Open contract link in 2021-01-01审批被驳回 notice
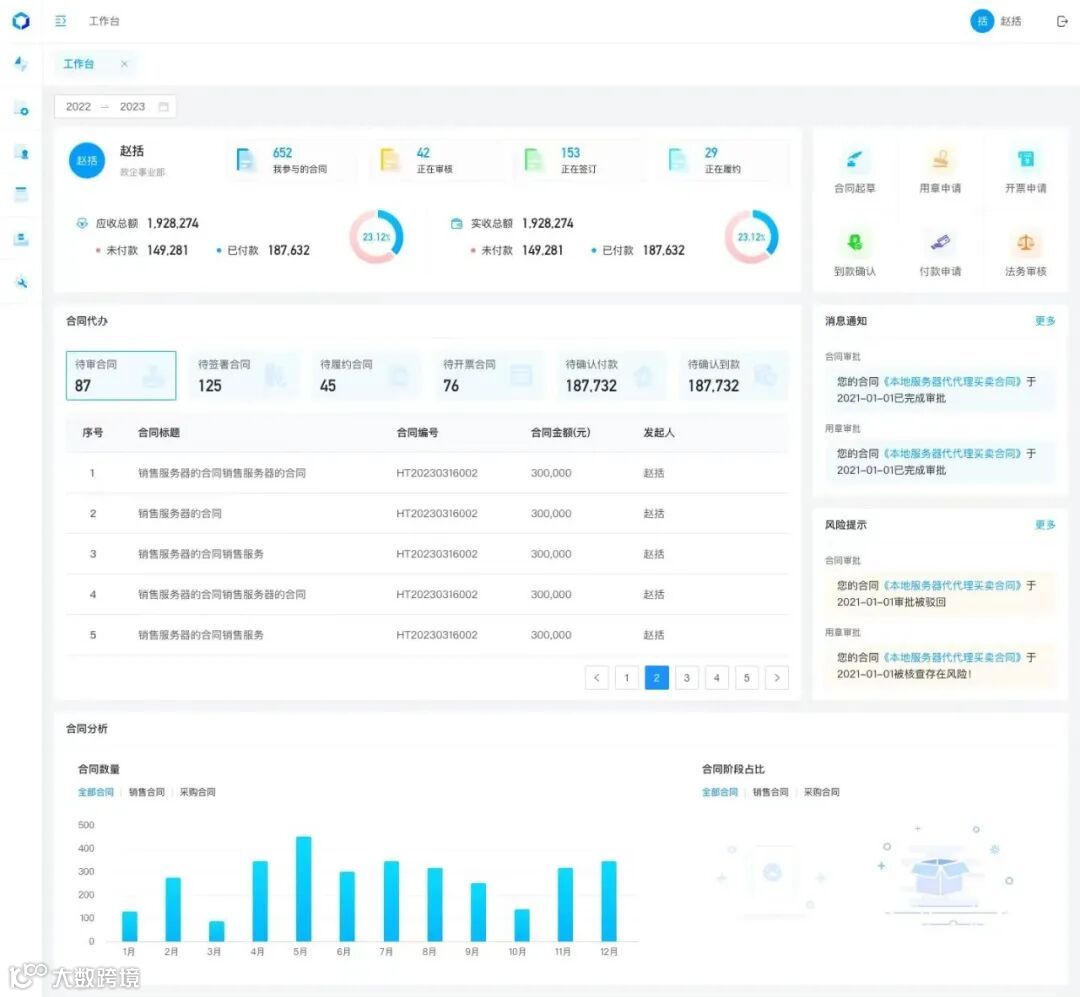 953,586
